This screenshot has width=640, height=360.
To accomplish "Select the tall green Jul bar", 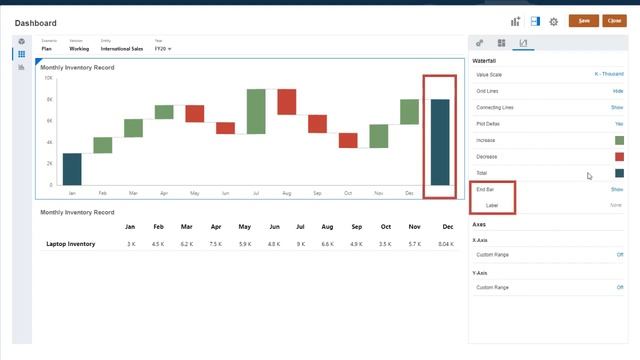I will coord(256,111).
